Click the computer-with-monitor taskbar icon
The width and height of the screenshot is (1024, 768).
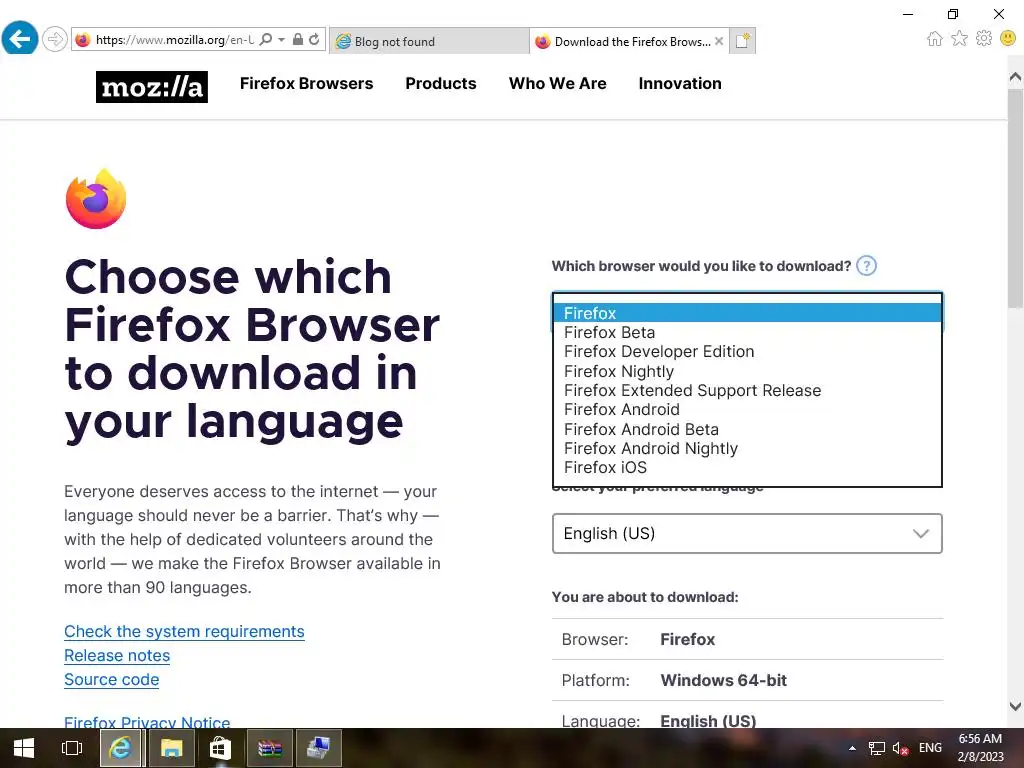pyautogui.click(x=319, y=748)
